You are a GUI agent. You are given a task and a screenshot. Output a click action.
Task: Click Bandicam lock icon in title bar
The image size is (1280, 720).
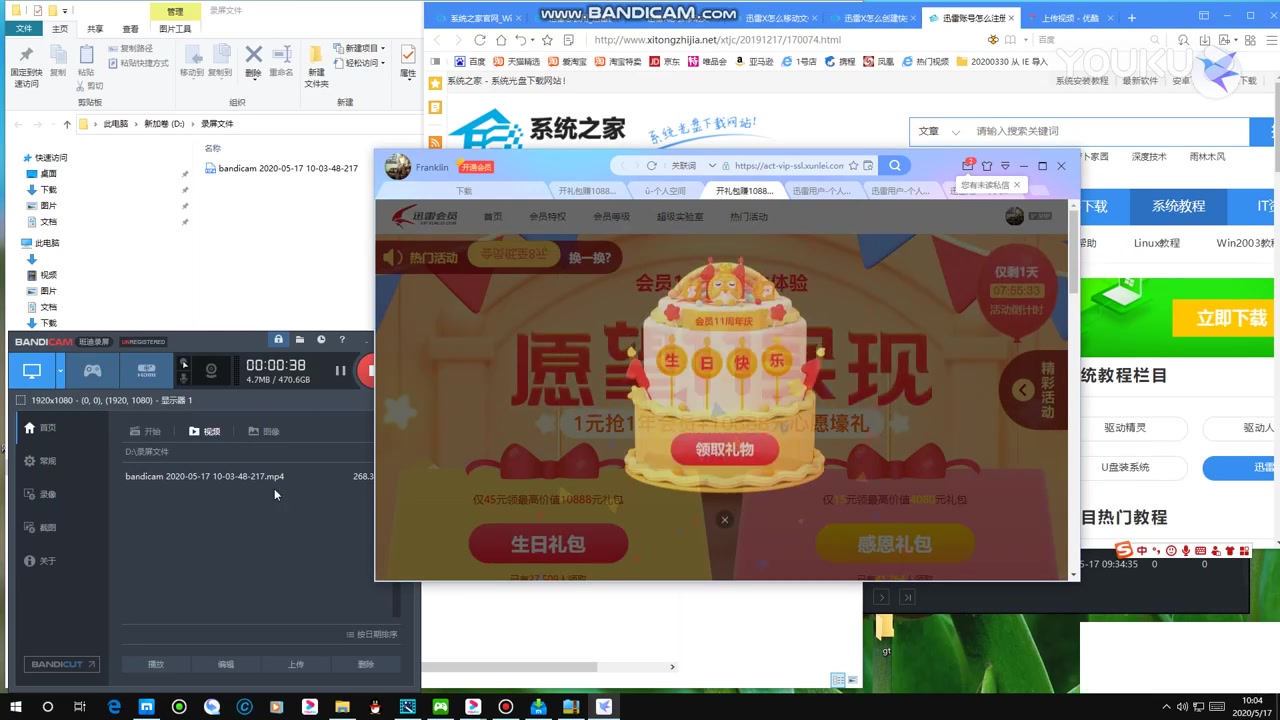click(x=279, y=340)
